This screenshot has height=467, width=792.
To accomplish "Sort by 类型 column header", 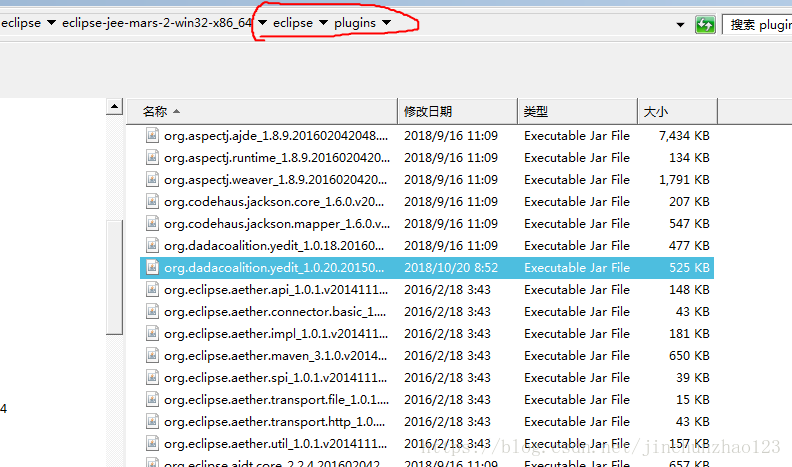I will [577, 111].
